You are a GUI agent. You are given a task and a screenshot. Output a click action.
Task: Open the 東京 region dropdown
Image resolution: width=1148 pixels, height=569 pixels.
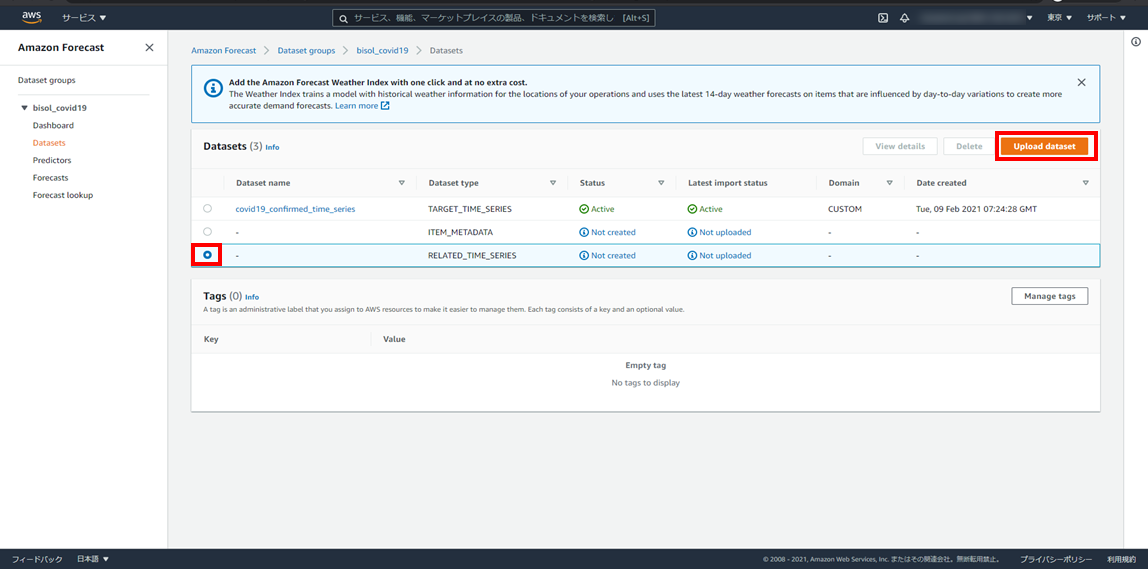tap(1059, 18)
